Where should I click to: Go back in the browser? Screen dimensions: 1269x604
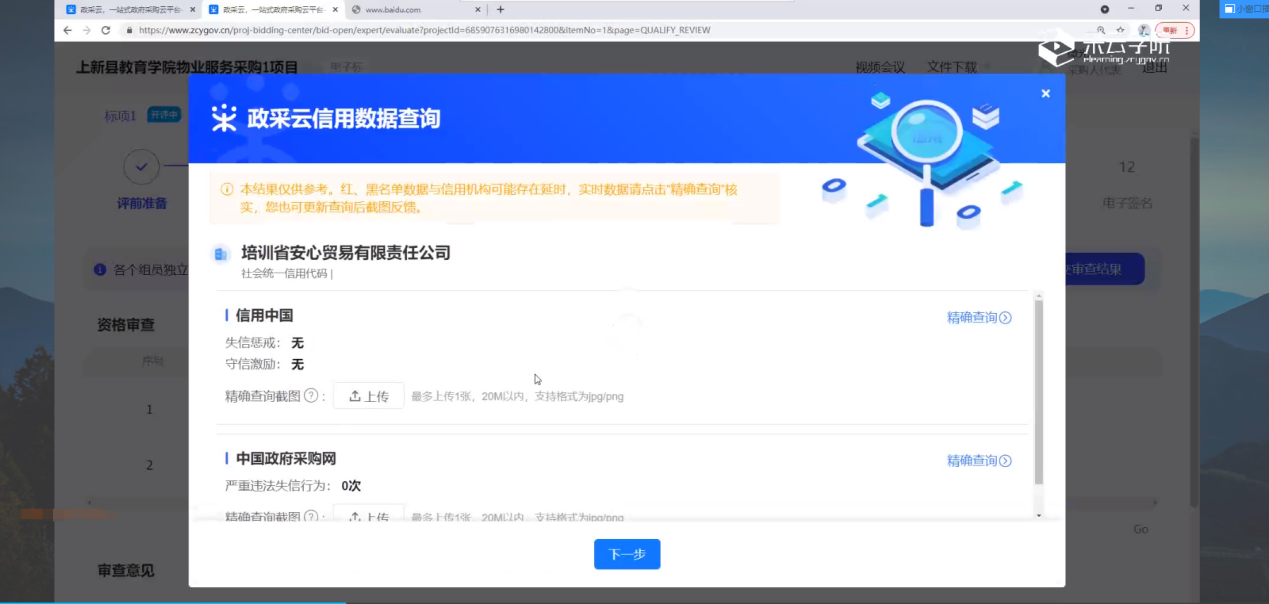tap(67, 30)
